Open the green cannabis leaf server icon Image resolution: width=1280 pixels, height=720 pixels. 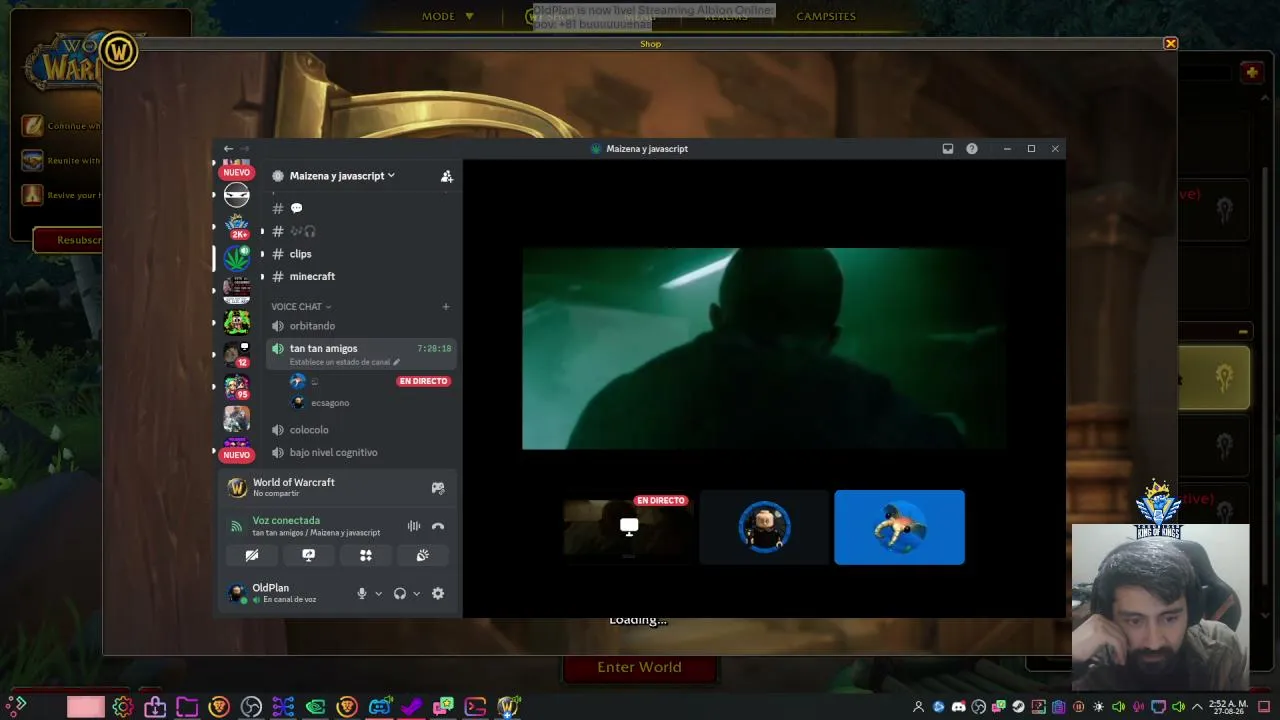coord(237,258)
